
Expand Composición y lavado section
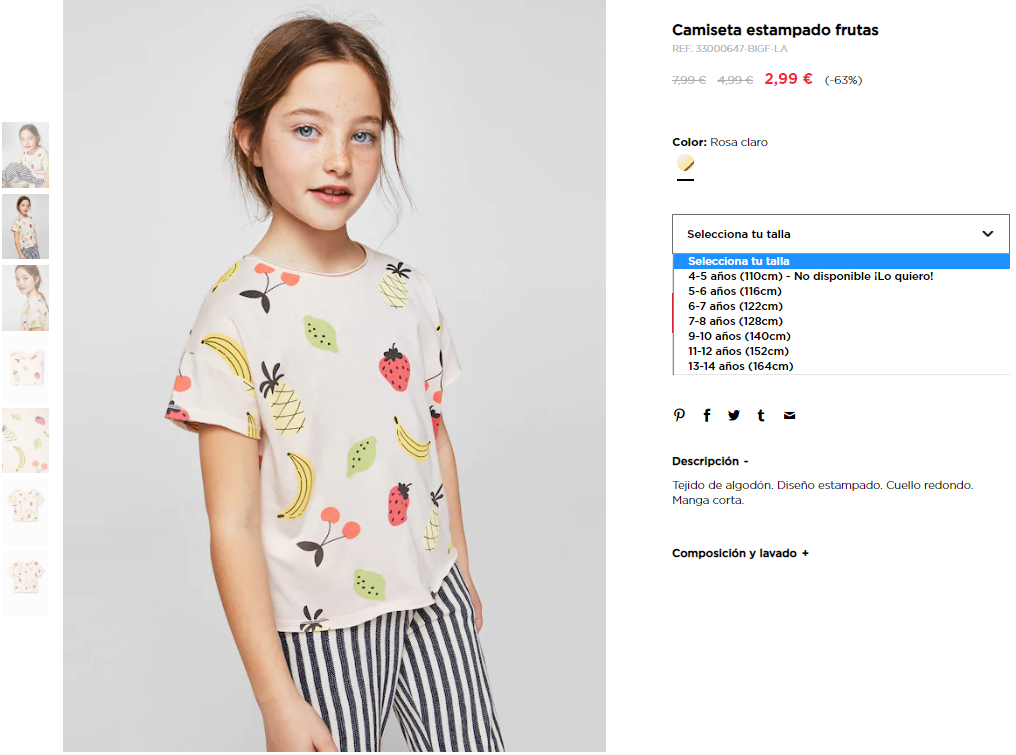pos(740,553)
